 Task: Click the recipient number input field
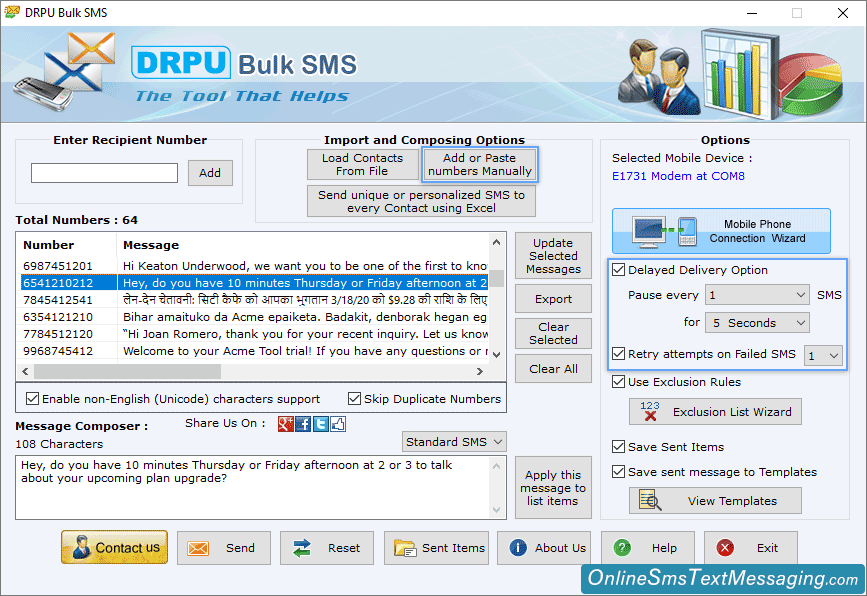click(105, 173)
